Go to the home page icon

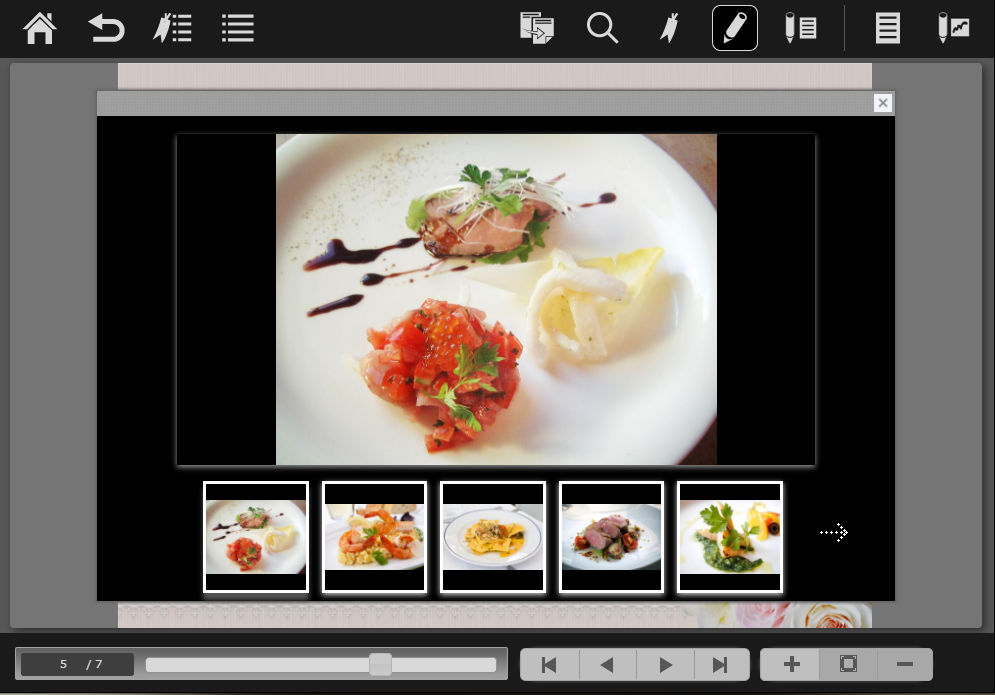click(40, 28)
